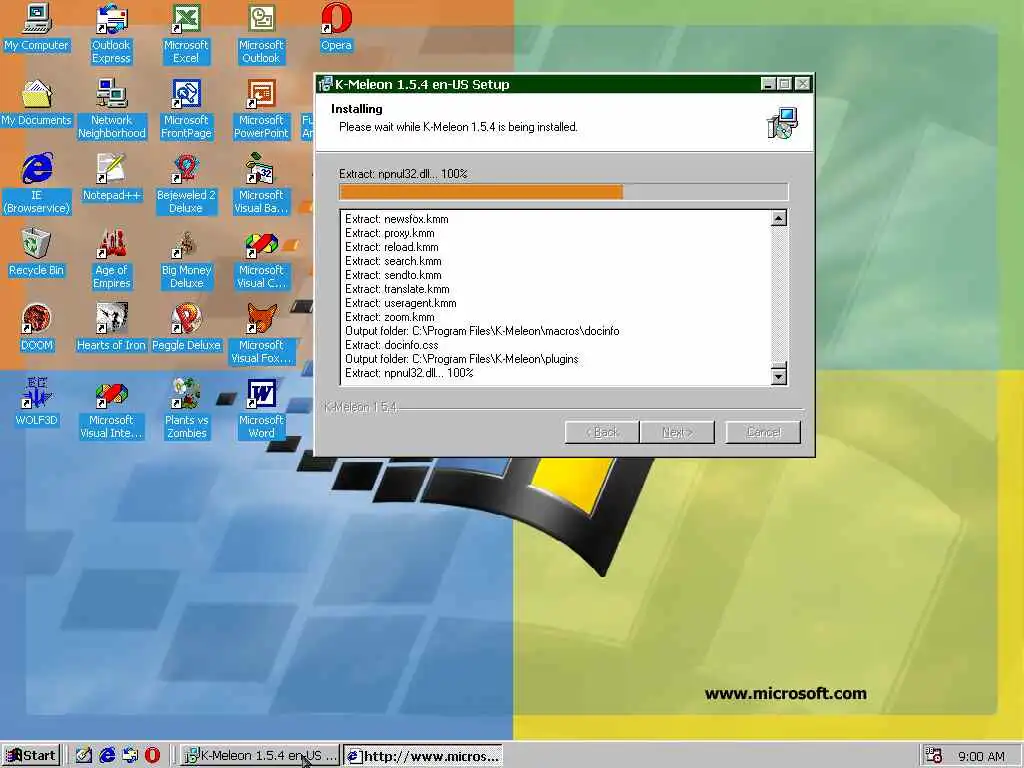Select 'Extract: search.kmm' log line
The height and width of the screenshot is (768, 1024).
(393, 261)
